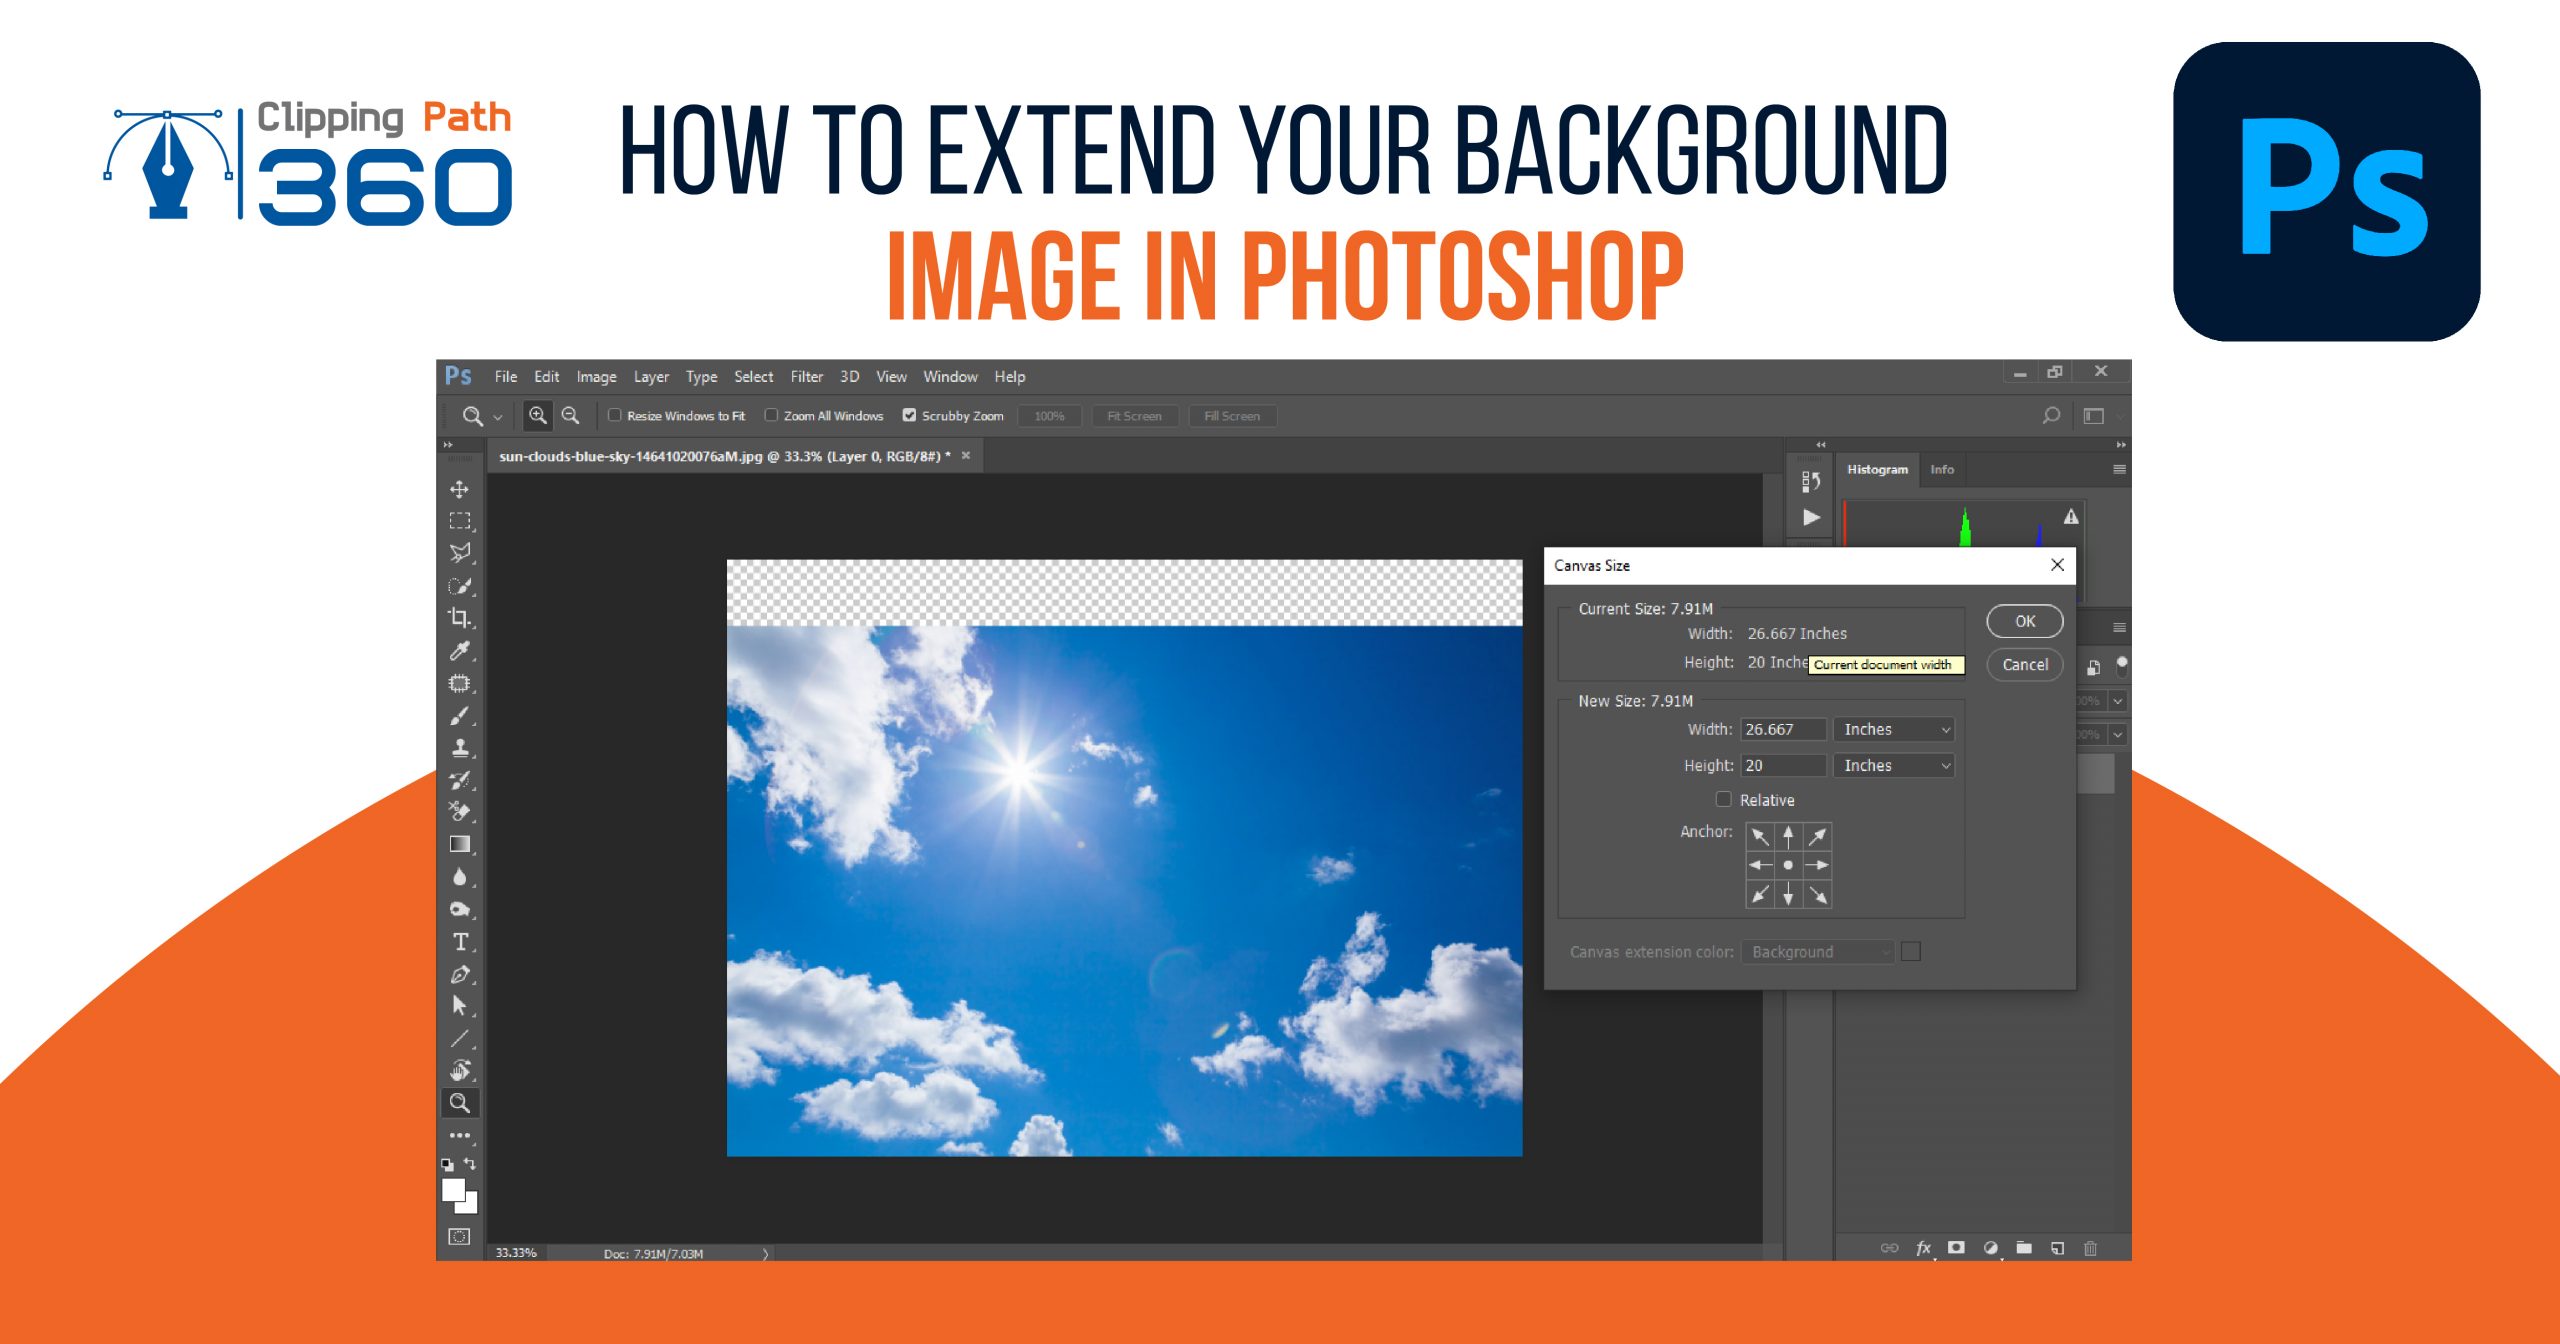The image size is (2560, 1344).
Task: Select the Eraser tool
Action: 459,811
